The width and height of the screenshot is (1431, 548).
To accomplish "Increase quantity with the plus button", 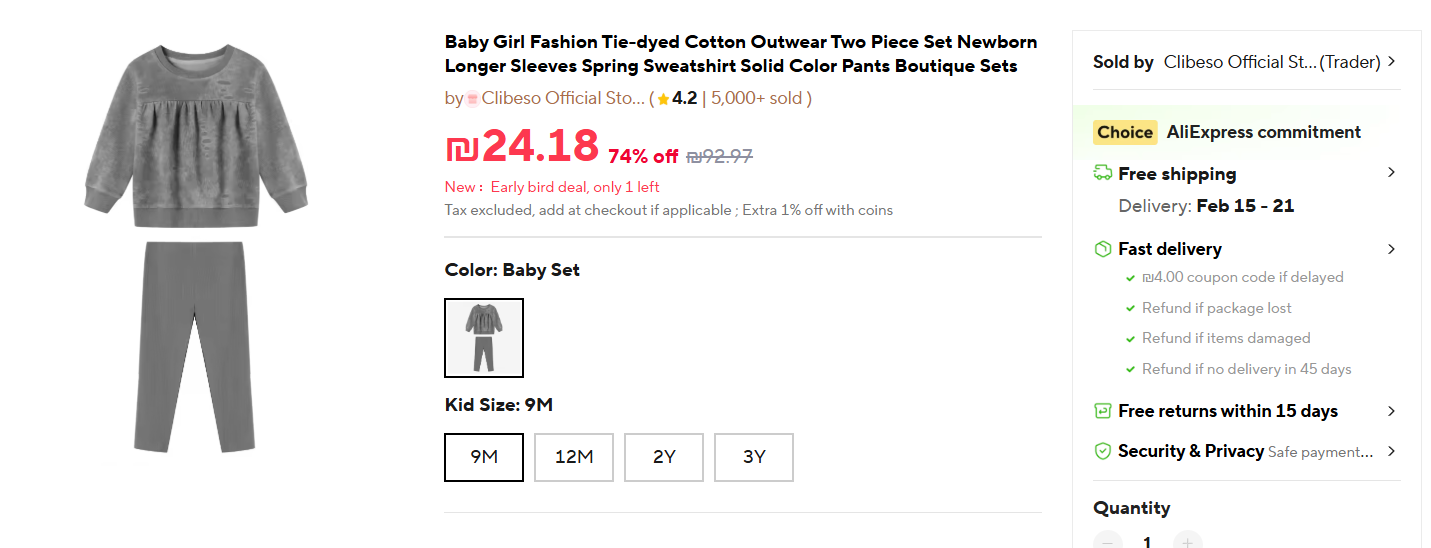I will click(x=1187, y=541).
